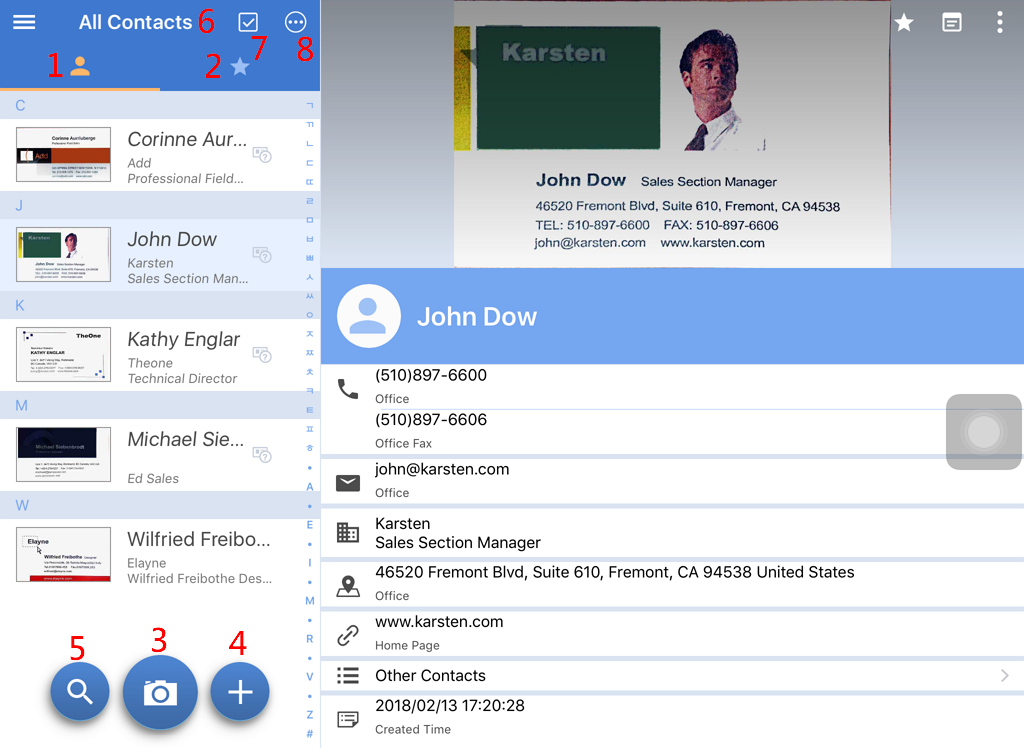
Task: Open the hamburger menu
Action: 24,22
